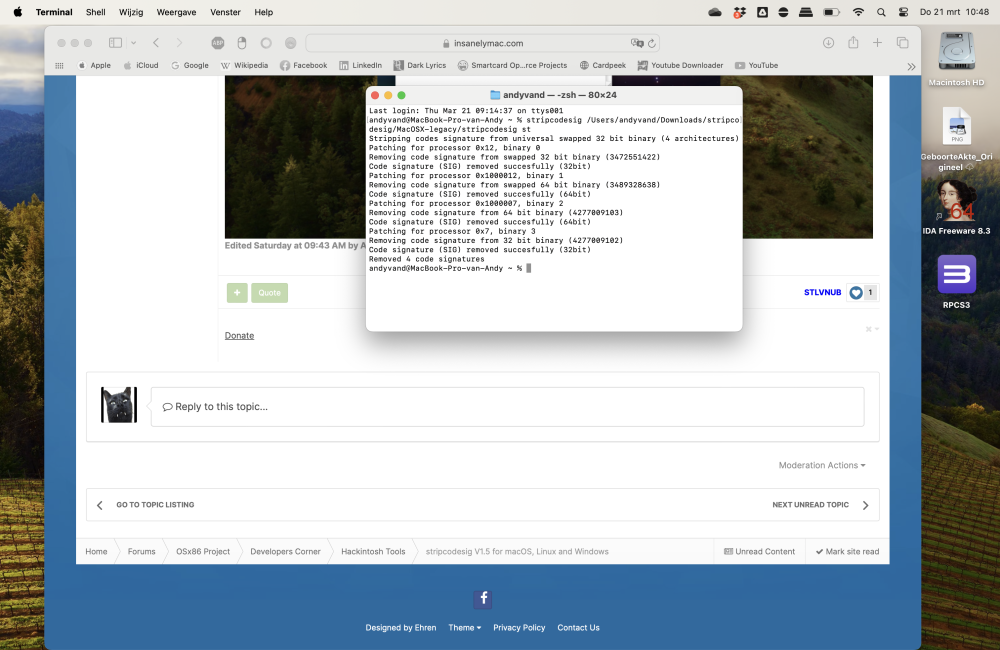Click the heart reaction icon
This screenshot has width=1000, height=650.
point(856,293)
